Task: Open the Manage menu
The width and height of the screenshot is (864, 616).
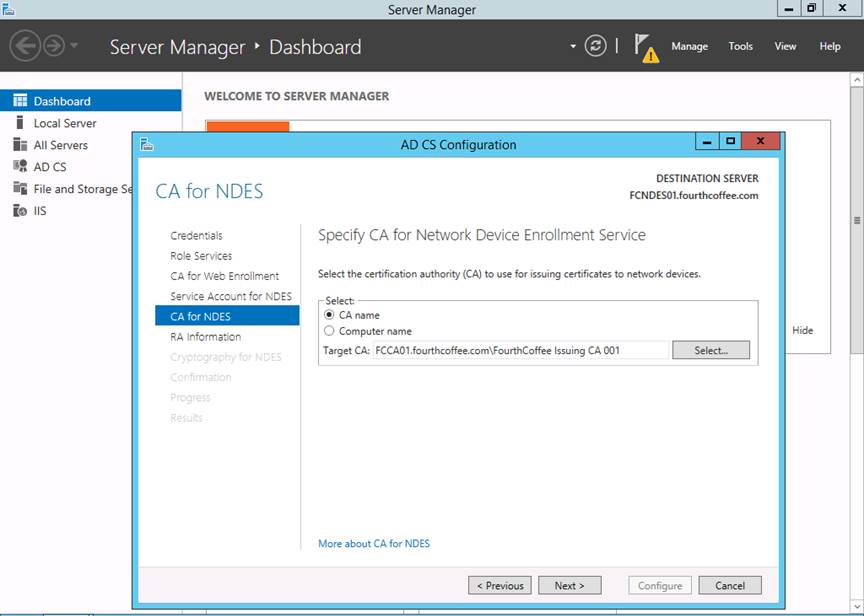Action: tap(689, 46)
